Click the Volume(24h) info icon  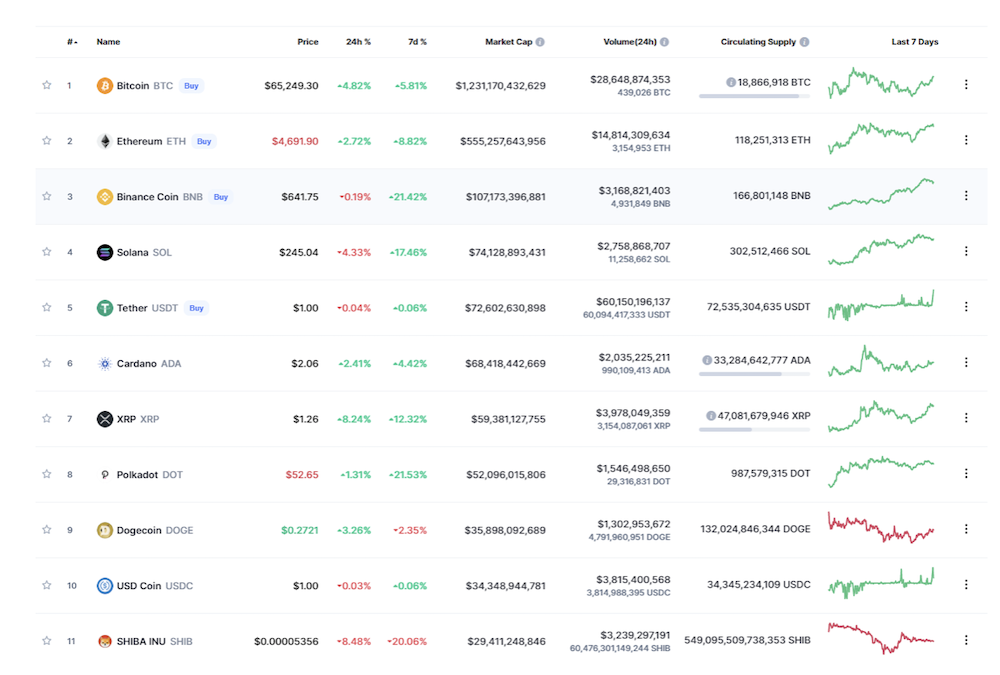click(665, 42)
